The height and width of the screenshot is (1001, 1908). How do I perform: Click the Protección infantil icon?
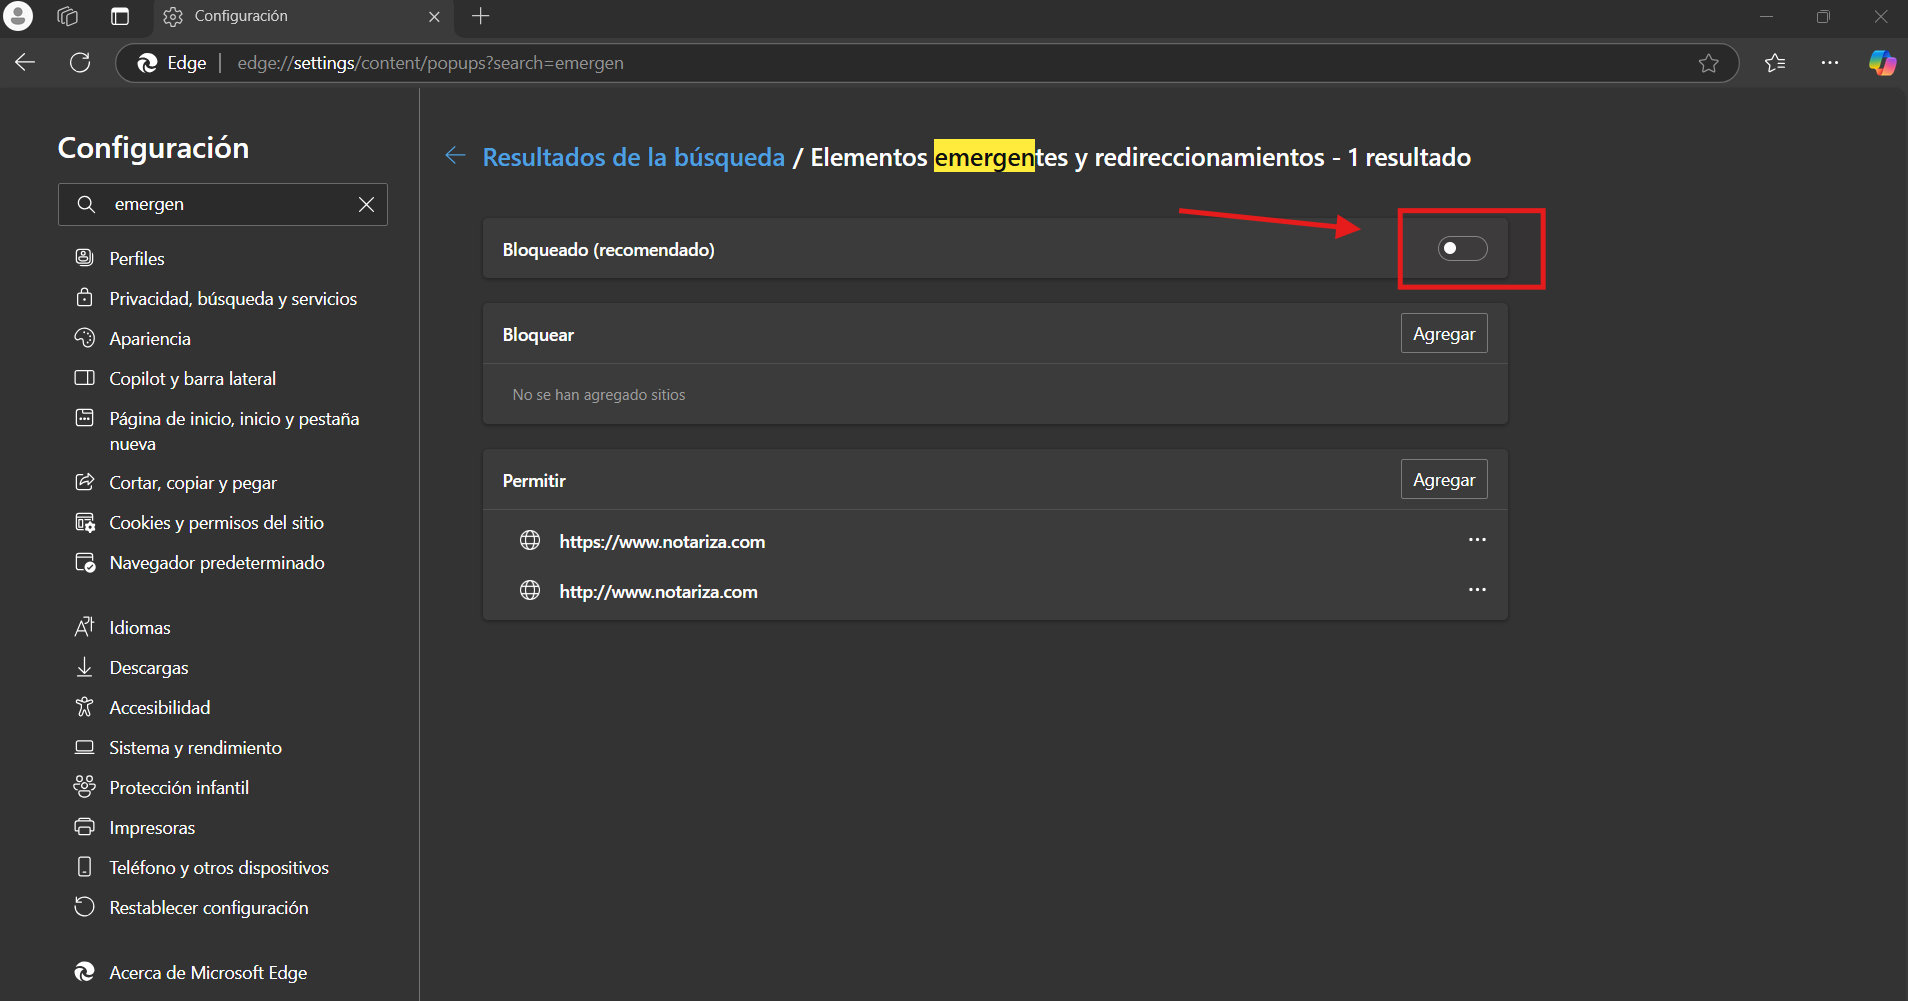tap(85, 787)
